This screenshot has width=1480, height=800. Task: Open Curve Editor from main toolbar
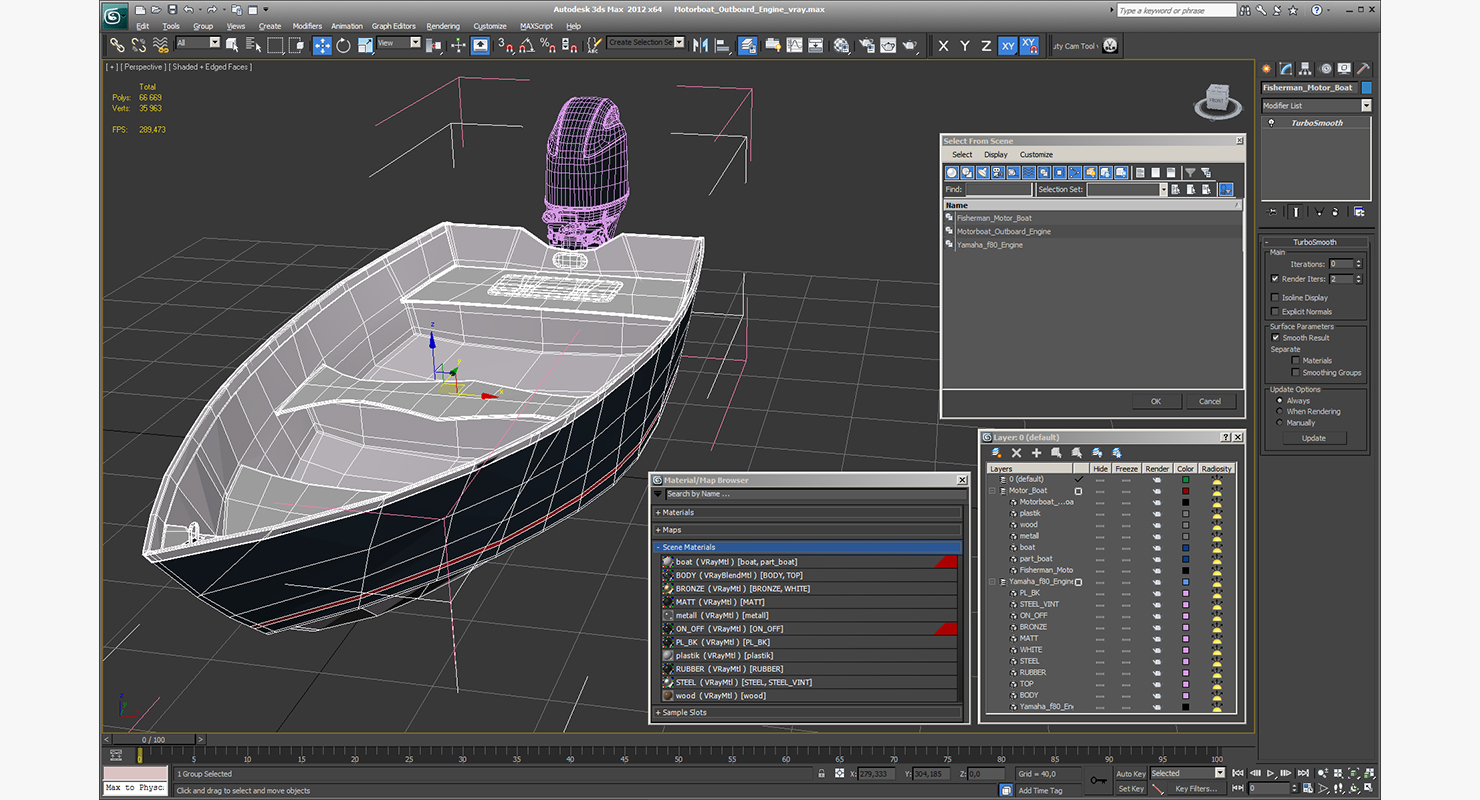click(x=794, y=45)
